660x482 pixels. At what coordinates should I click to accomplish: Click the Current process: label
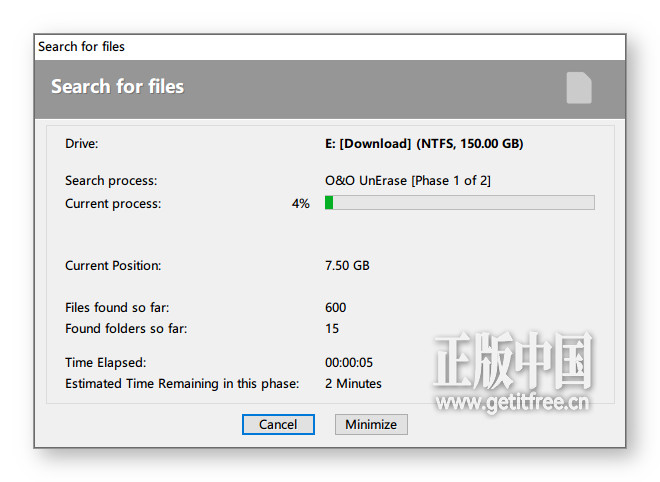tap(113, 204)
